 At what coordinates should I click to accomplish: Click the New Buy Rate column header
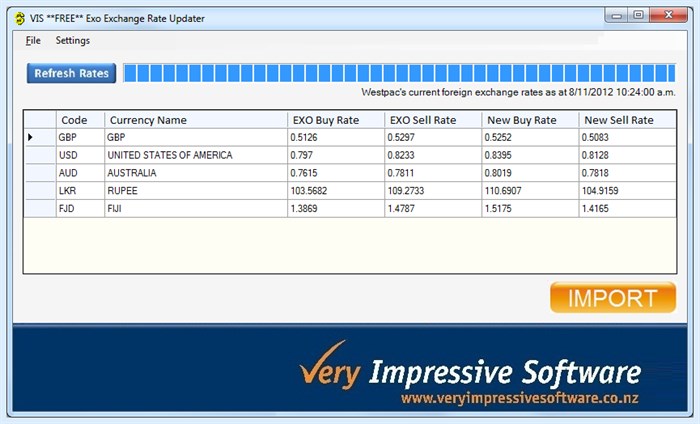529,120
